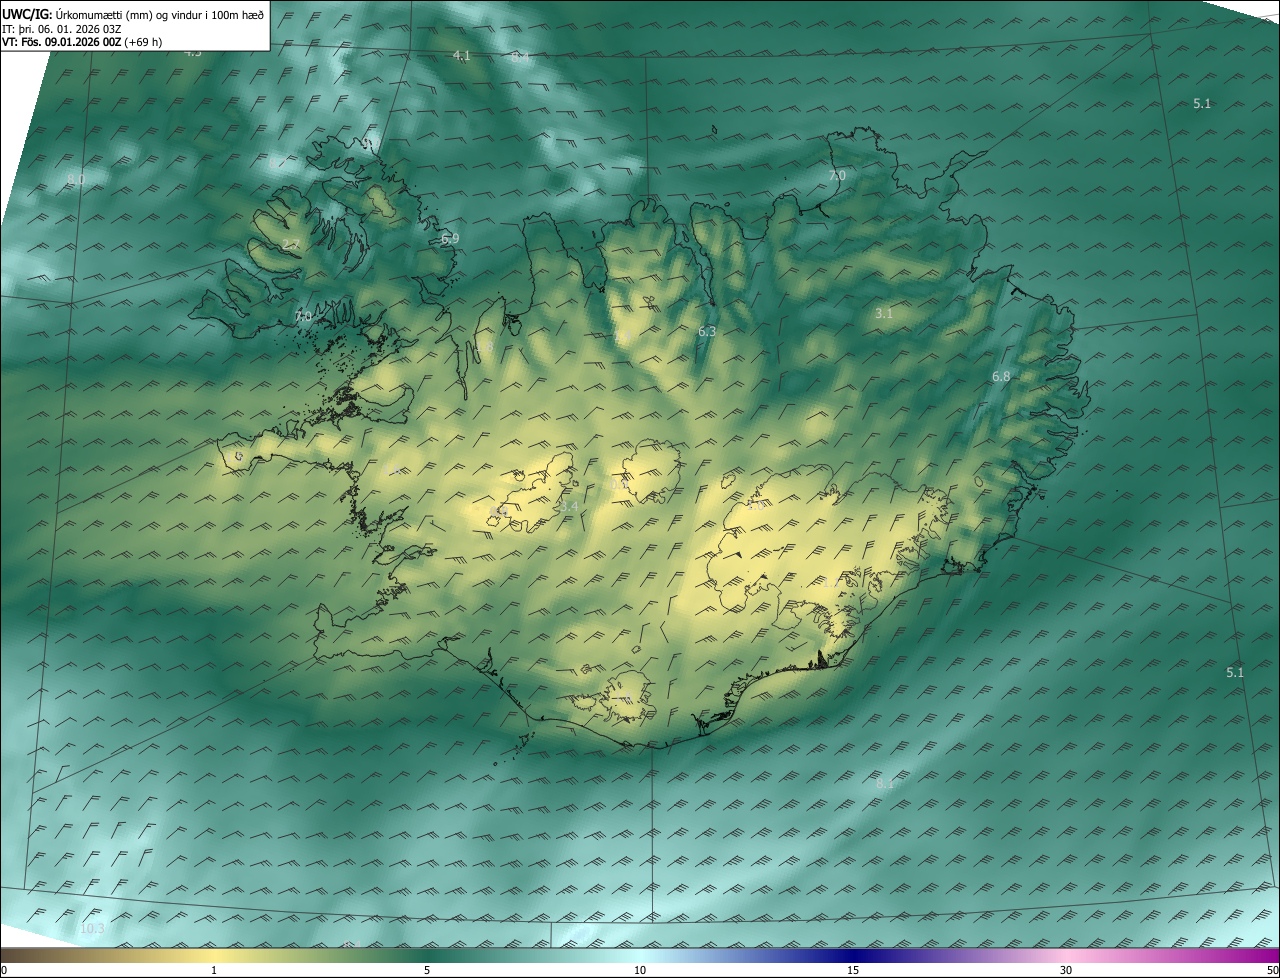Click the 10 tick on the color scale

tap(640, 971)
